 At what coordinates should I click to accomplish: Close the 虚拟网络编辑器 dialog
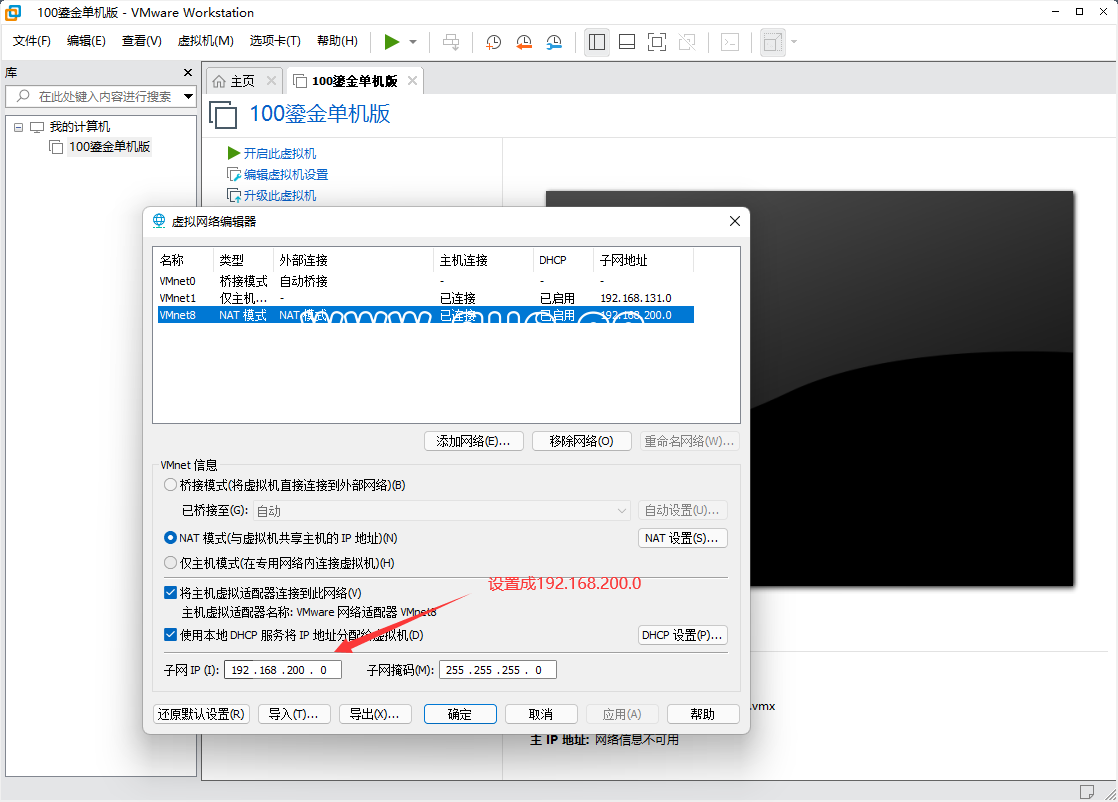click(x=735, y=221)
